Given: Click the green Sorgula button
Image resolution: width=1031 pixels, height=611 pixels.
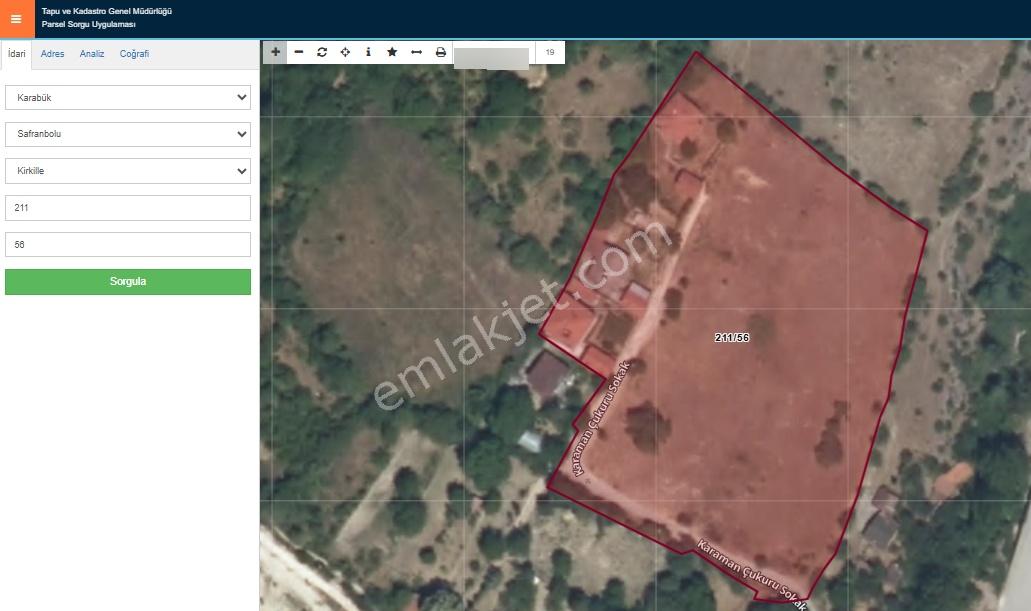Looking at the screenshot, I should 128,281.
